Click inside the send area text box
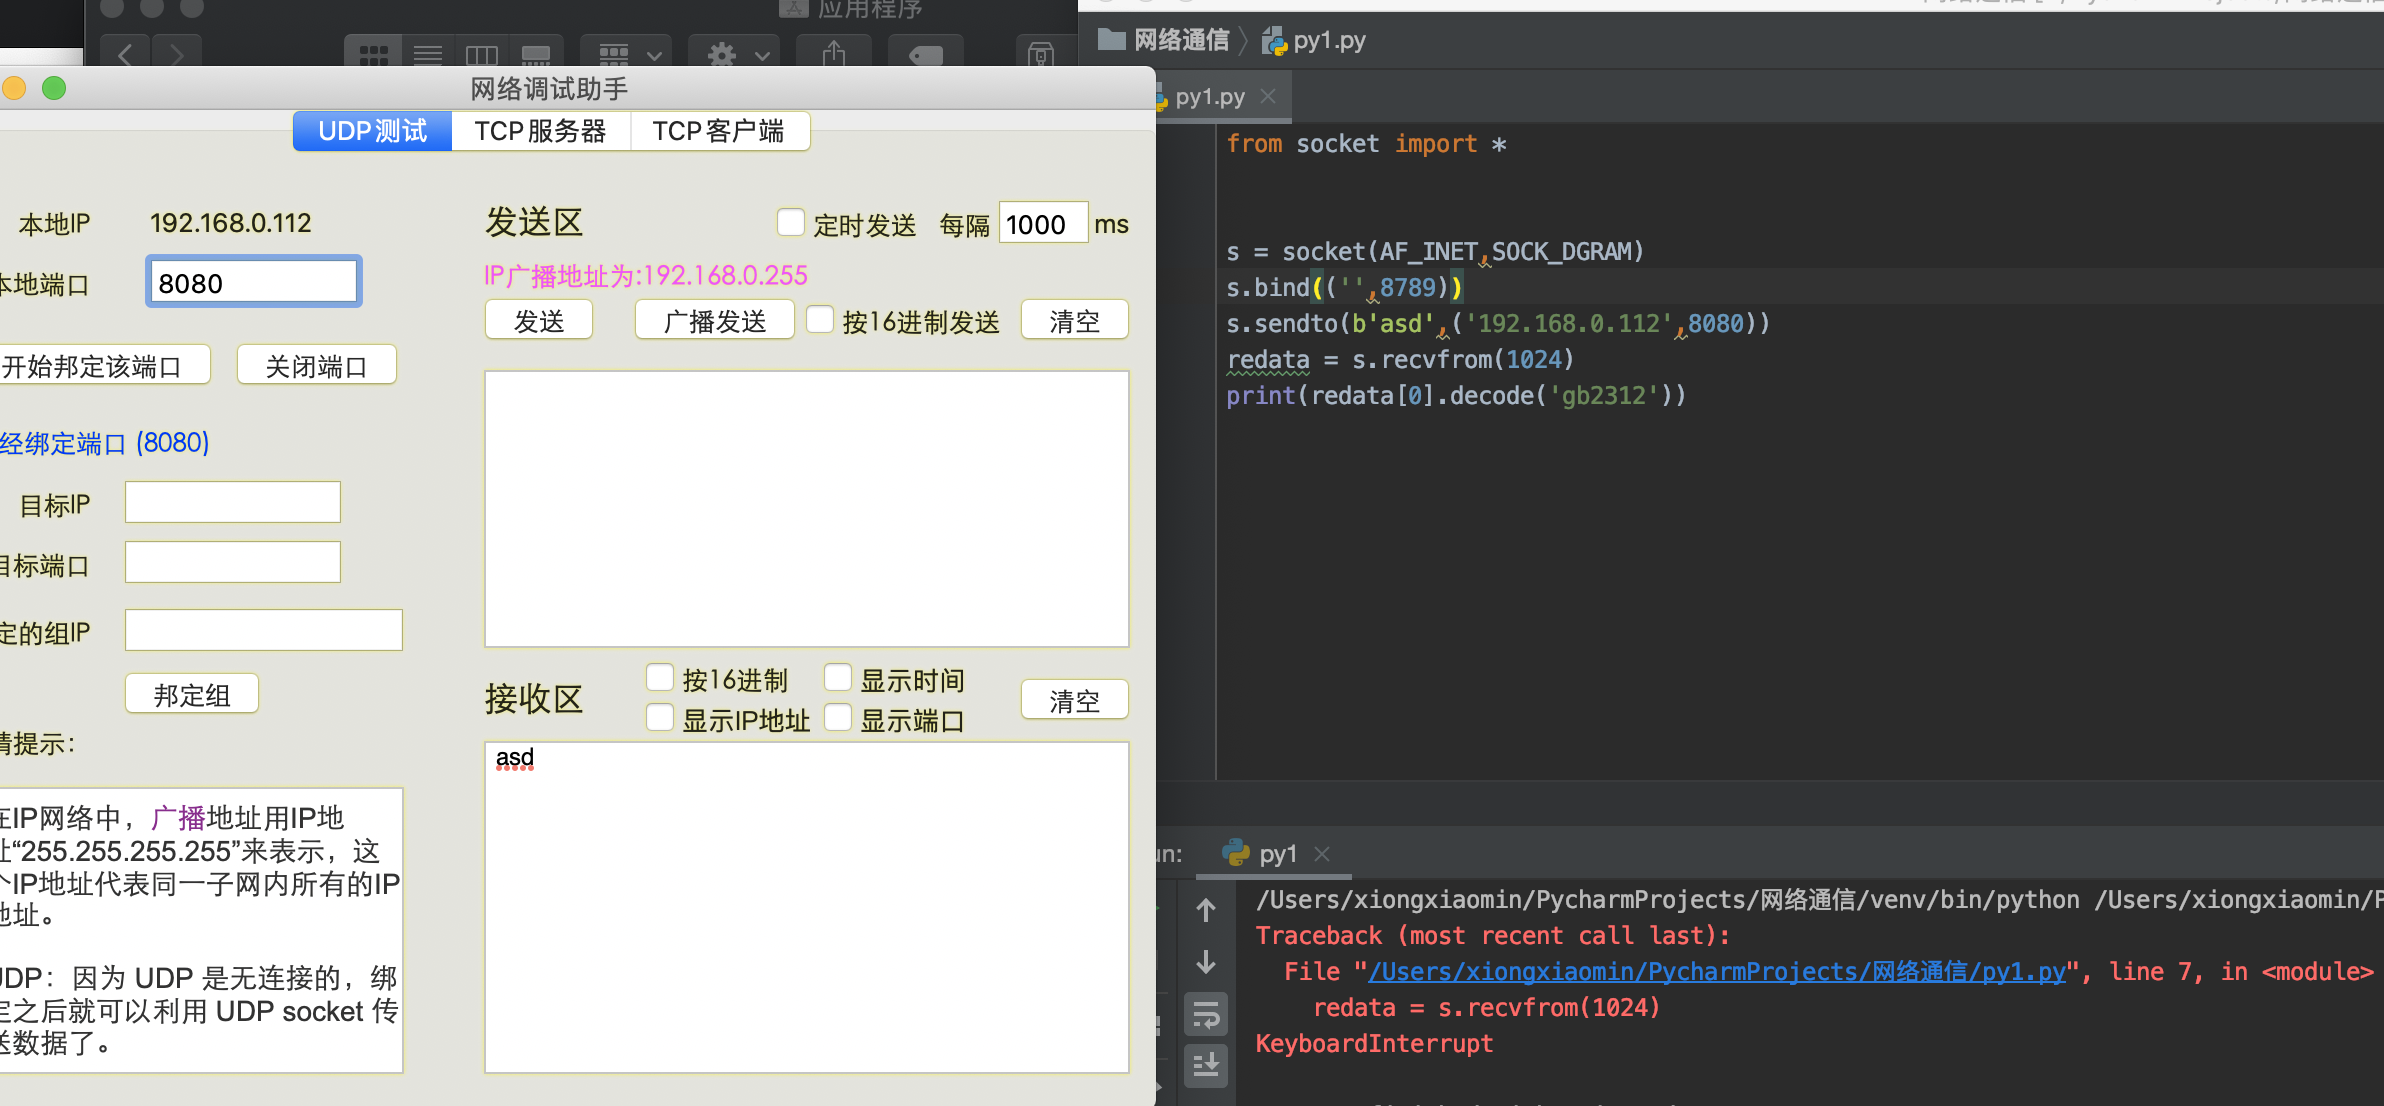 [x=807, y=509]
